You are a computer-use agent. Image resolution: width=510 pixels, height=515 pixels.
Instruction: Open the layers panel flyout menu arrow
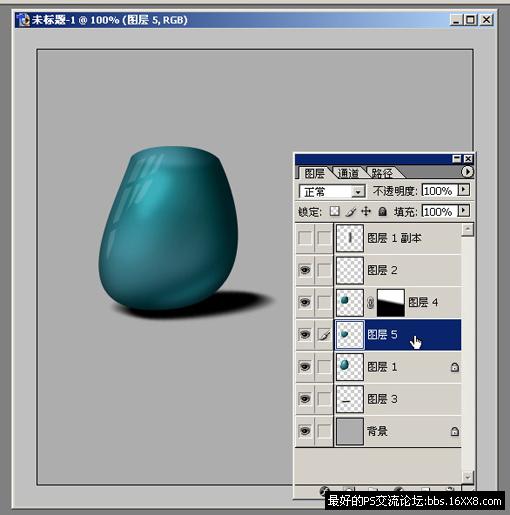tap(467, 172)
